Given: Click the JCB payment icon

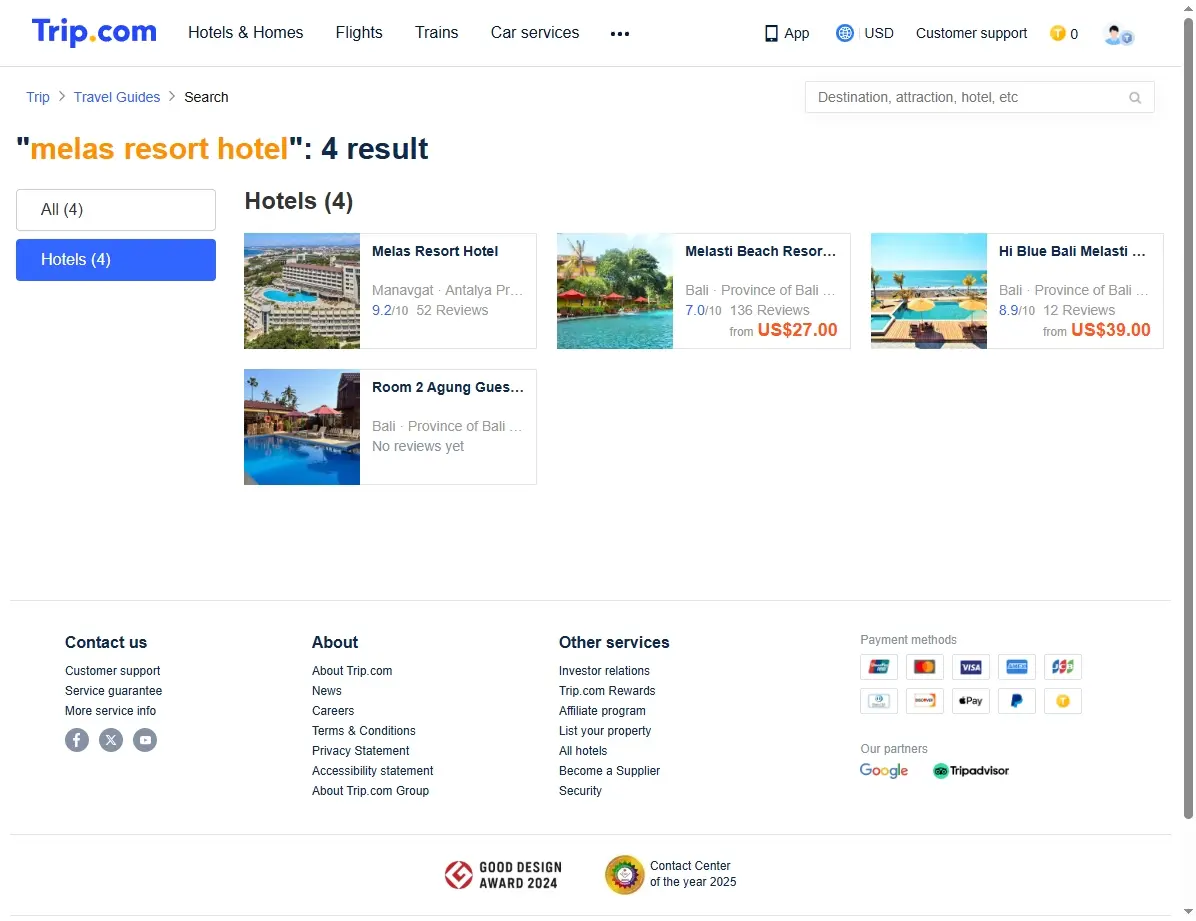Looking at the screenshot, I should (x=1063, y=667).
